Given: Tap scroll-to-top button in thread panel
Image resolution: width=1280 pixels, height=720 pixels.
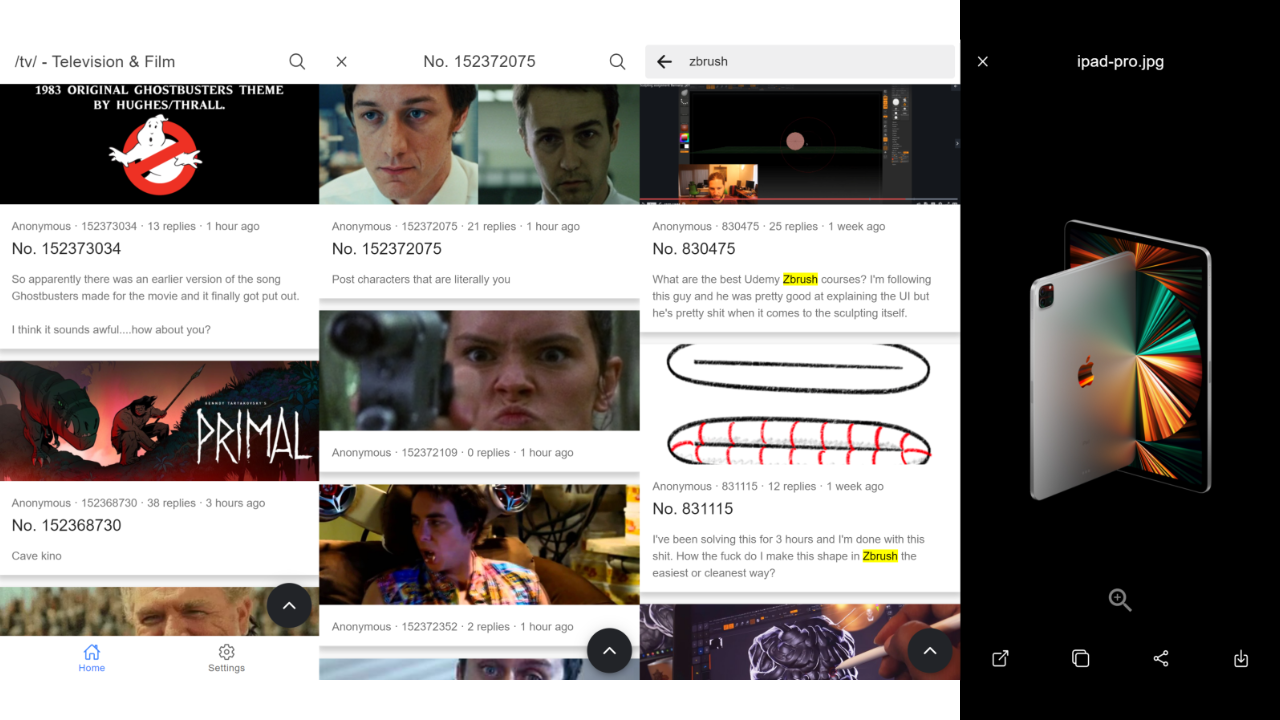Looking at the screenshot, I should (x=609, y=651).
